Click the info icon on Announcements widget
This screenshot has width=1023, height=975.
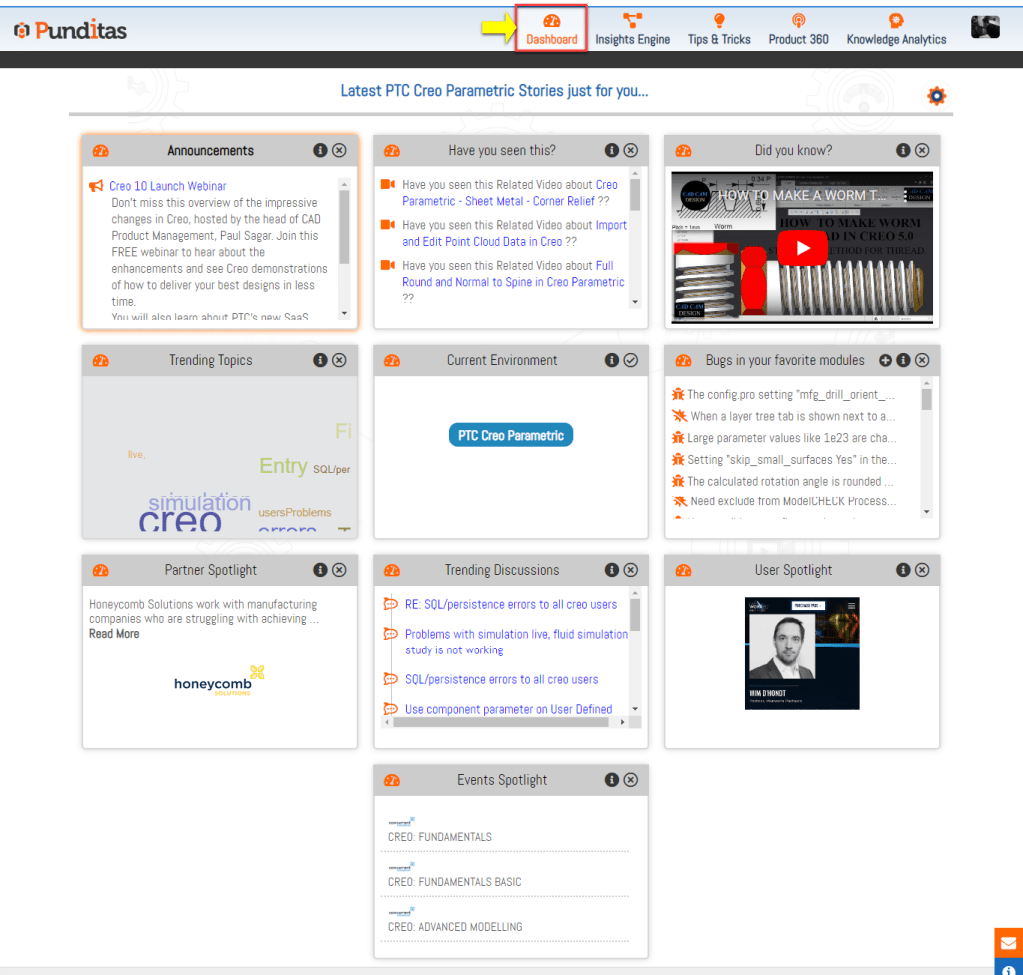320,150
